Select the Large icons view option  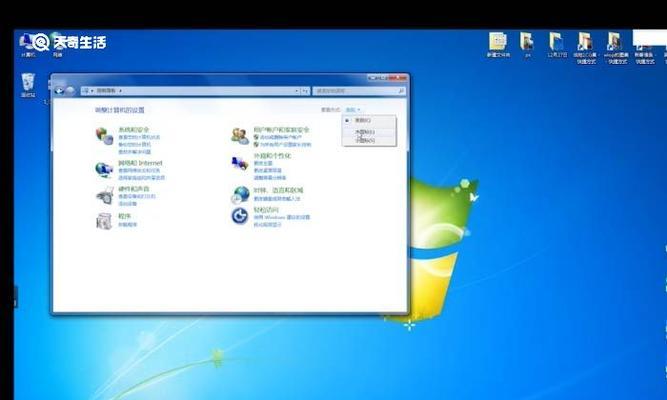pos(364,131)
